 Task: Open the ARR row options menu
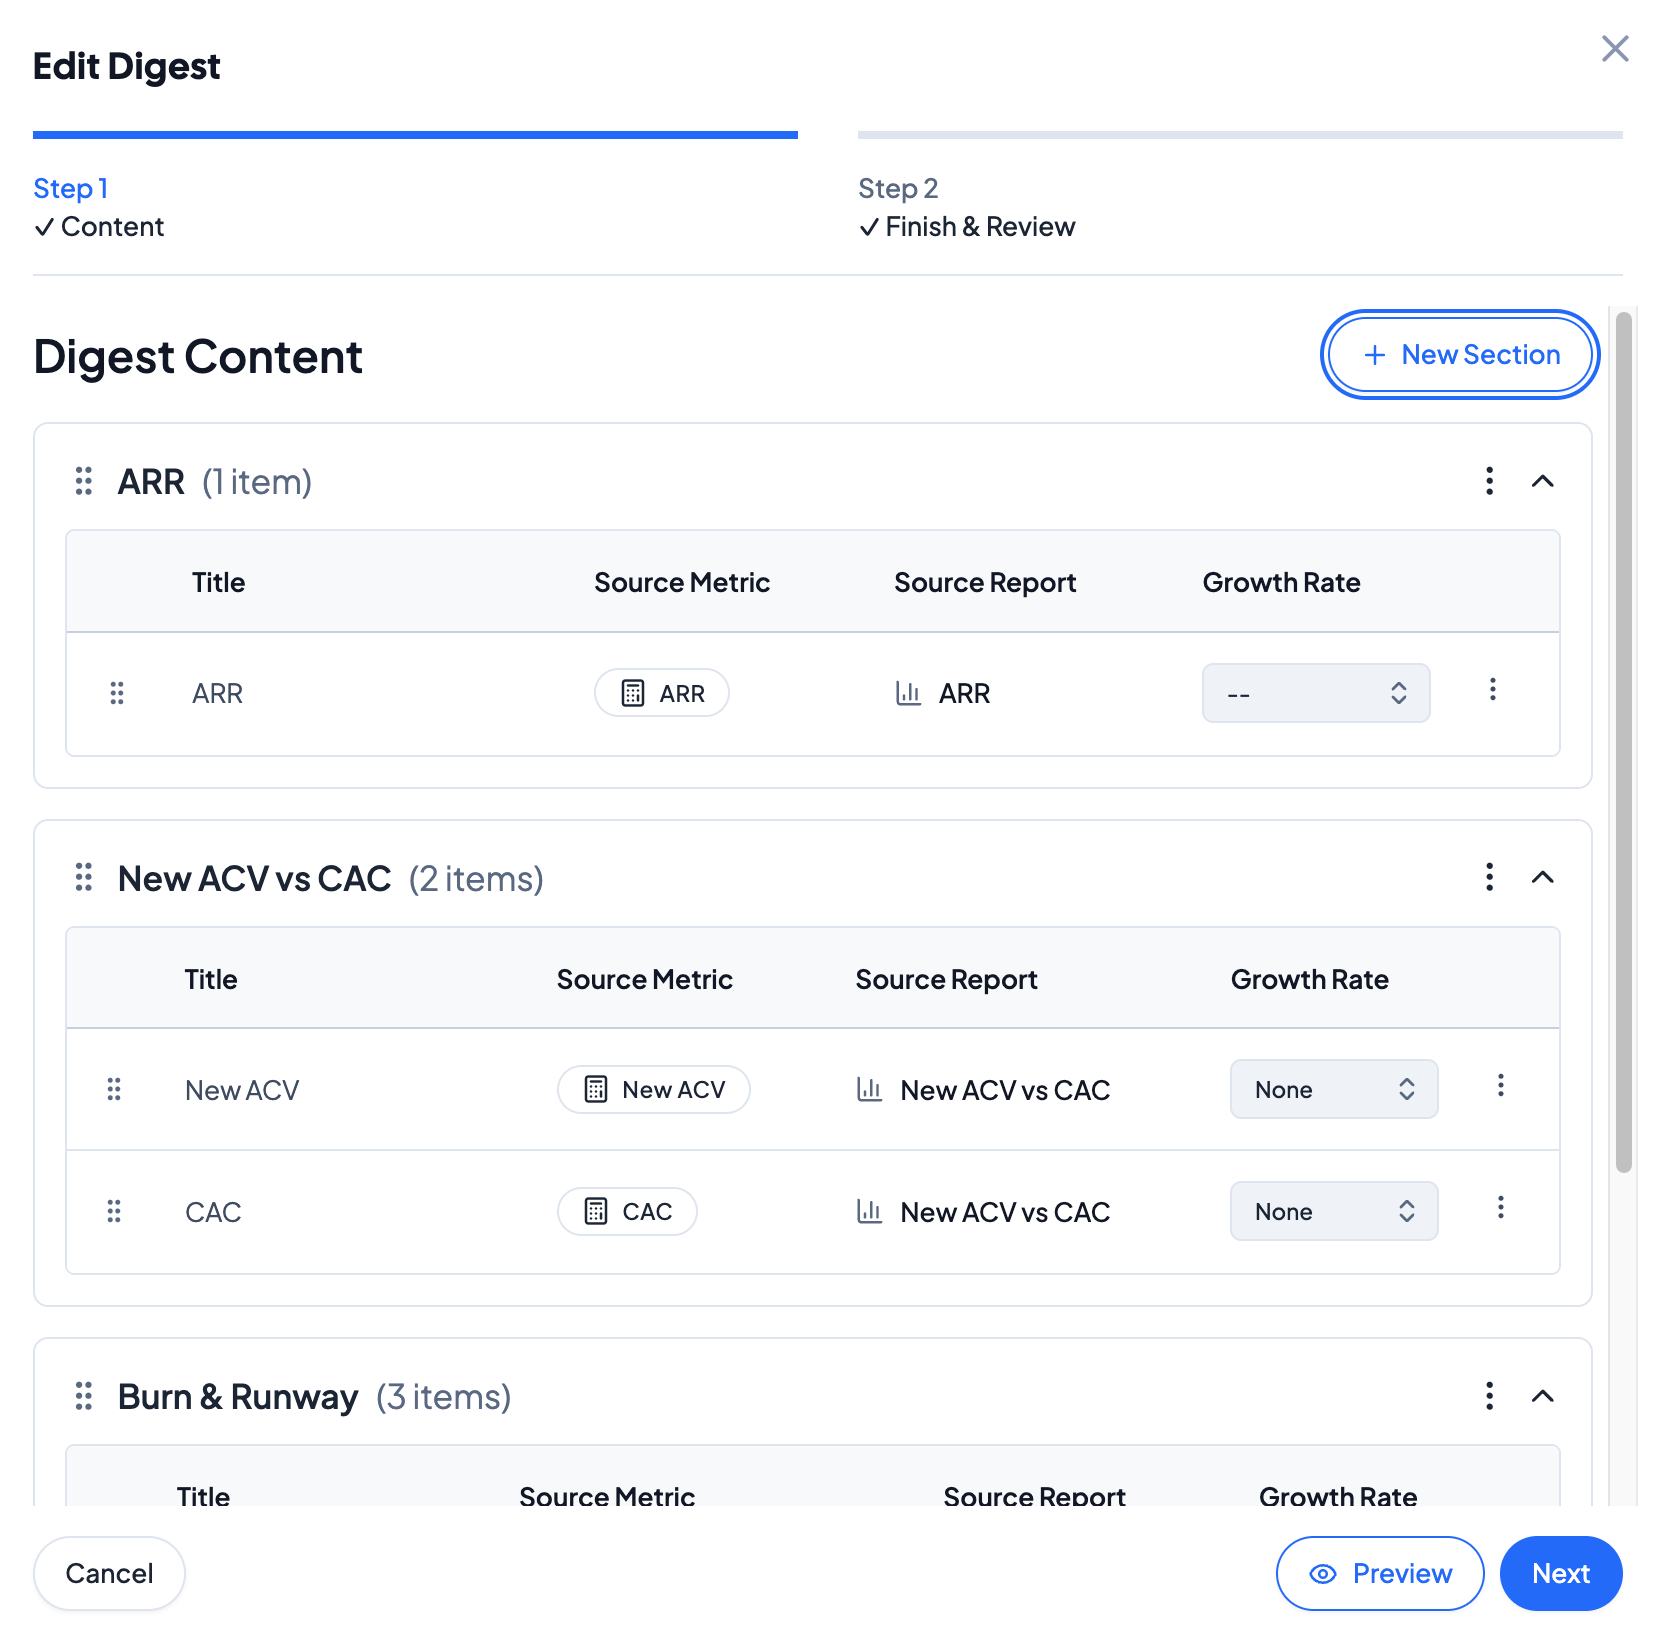pyautogui.click(x=1492, y=690)
